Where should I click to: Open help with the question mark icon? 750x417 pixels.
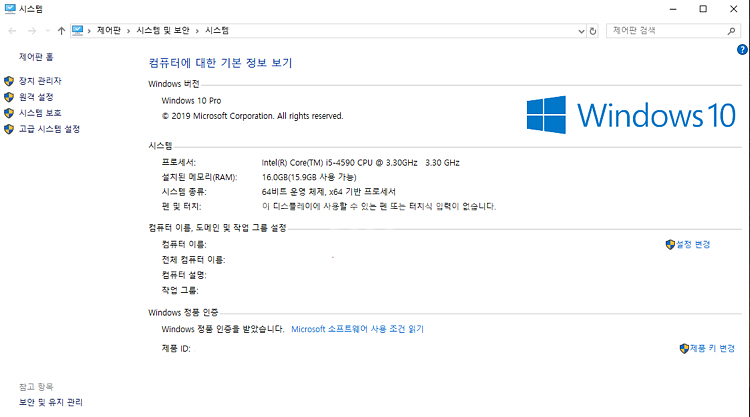(742, 49)
